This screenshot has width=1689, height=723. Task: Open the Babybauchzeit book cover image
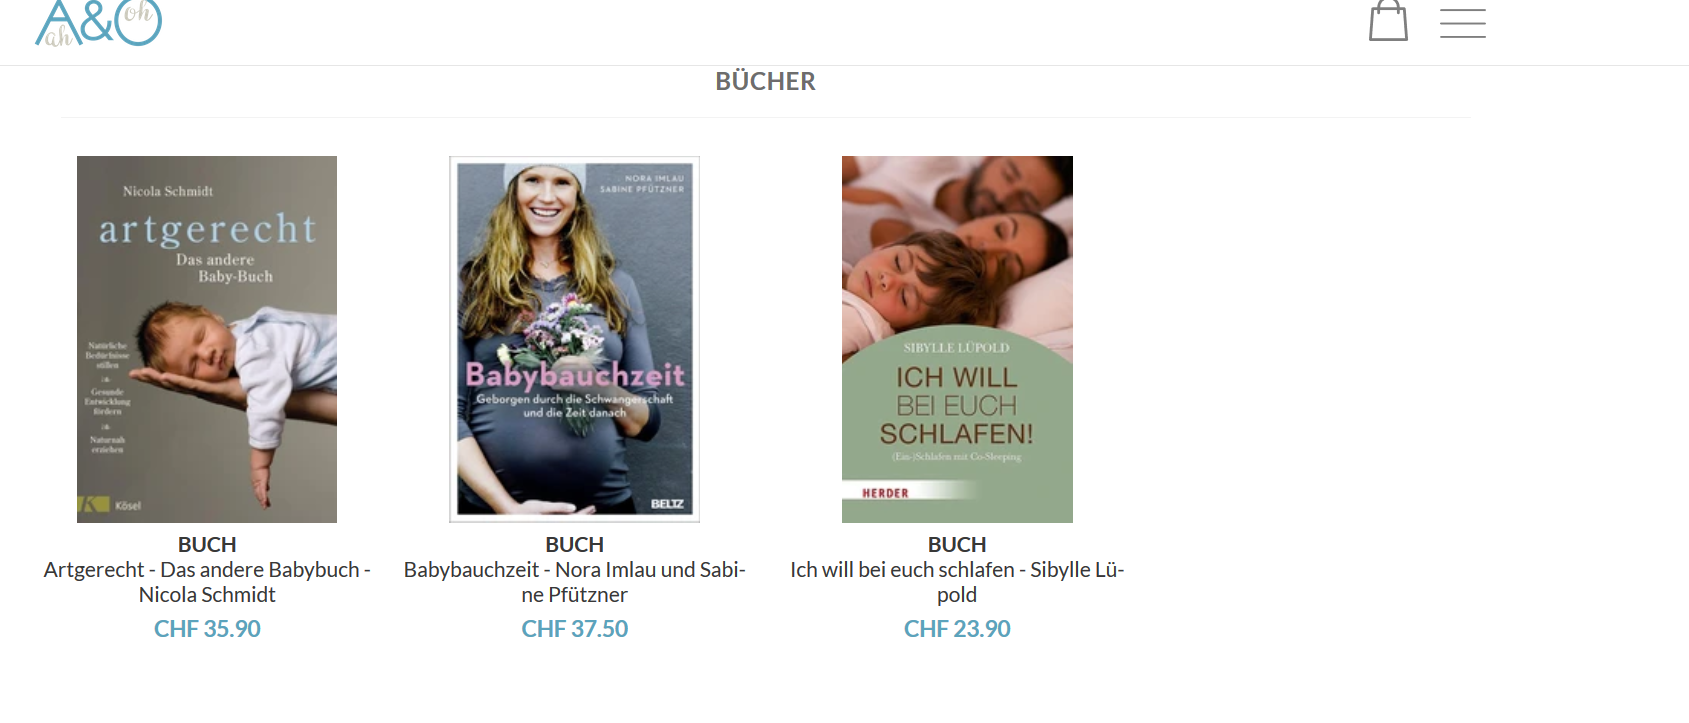pos(574,339)
